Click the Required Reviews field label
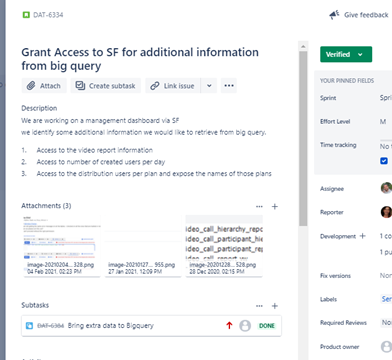This screenshot has height=360, width=392. point(343,323)
